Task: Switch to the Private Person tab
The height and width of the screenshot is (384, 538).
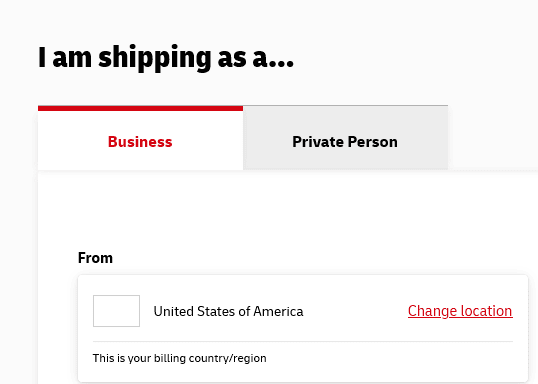Action: [345, 138]
